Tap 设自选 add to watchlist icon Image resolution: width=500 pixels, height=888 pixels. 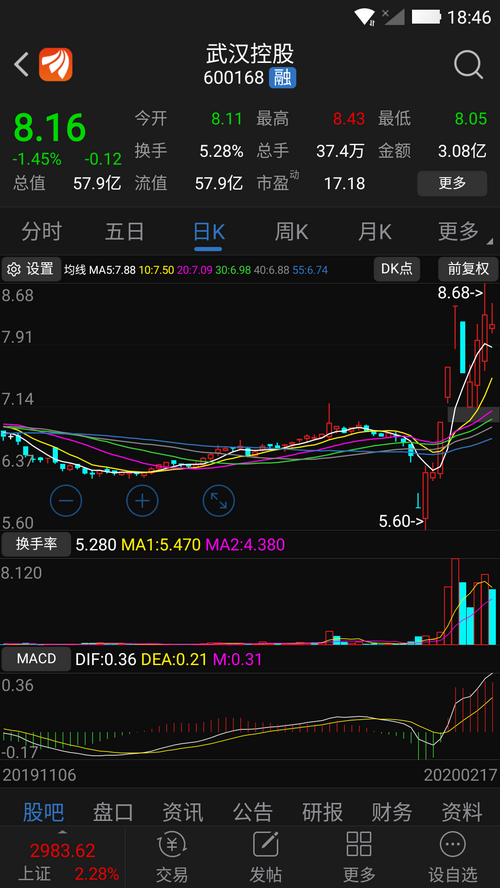pyautogui.click(x=452, y=846)
